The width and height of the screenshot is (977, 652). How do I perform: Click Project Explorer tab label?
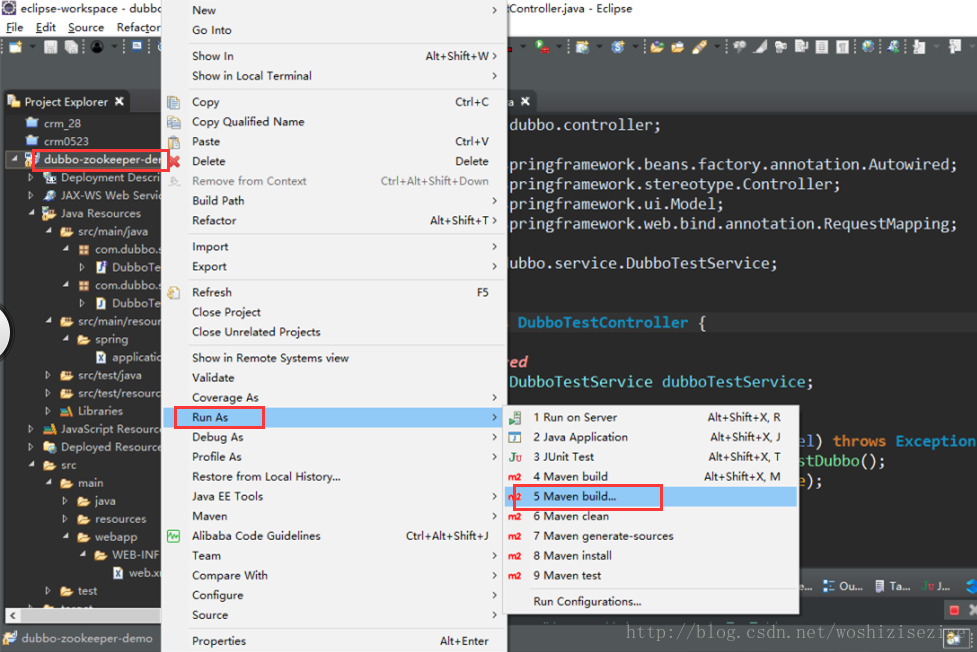click(66, 102)
